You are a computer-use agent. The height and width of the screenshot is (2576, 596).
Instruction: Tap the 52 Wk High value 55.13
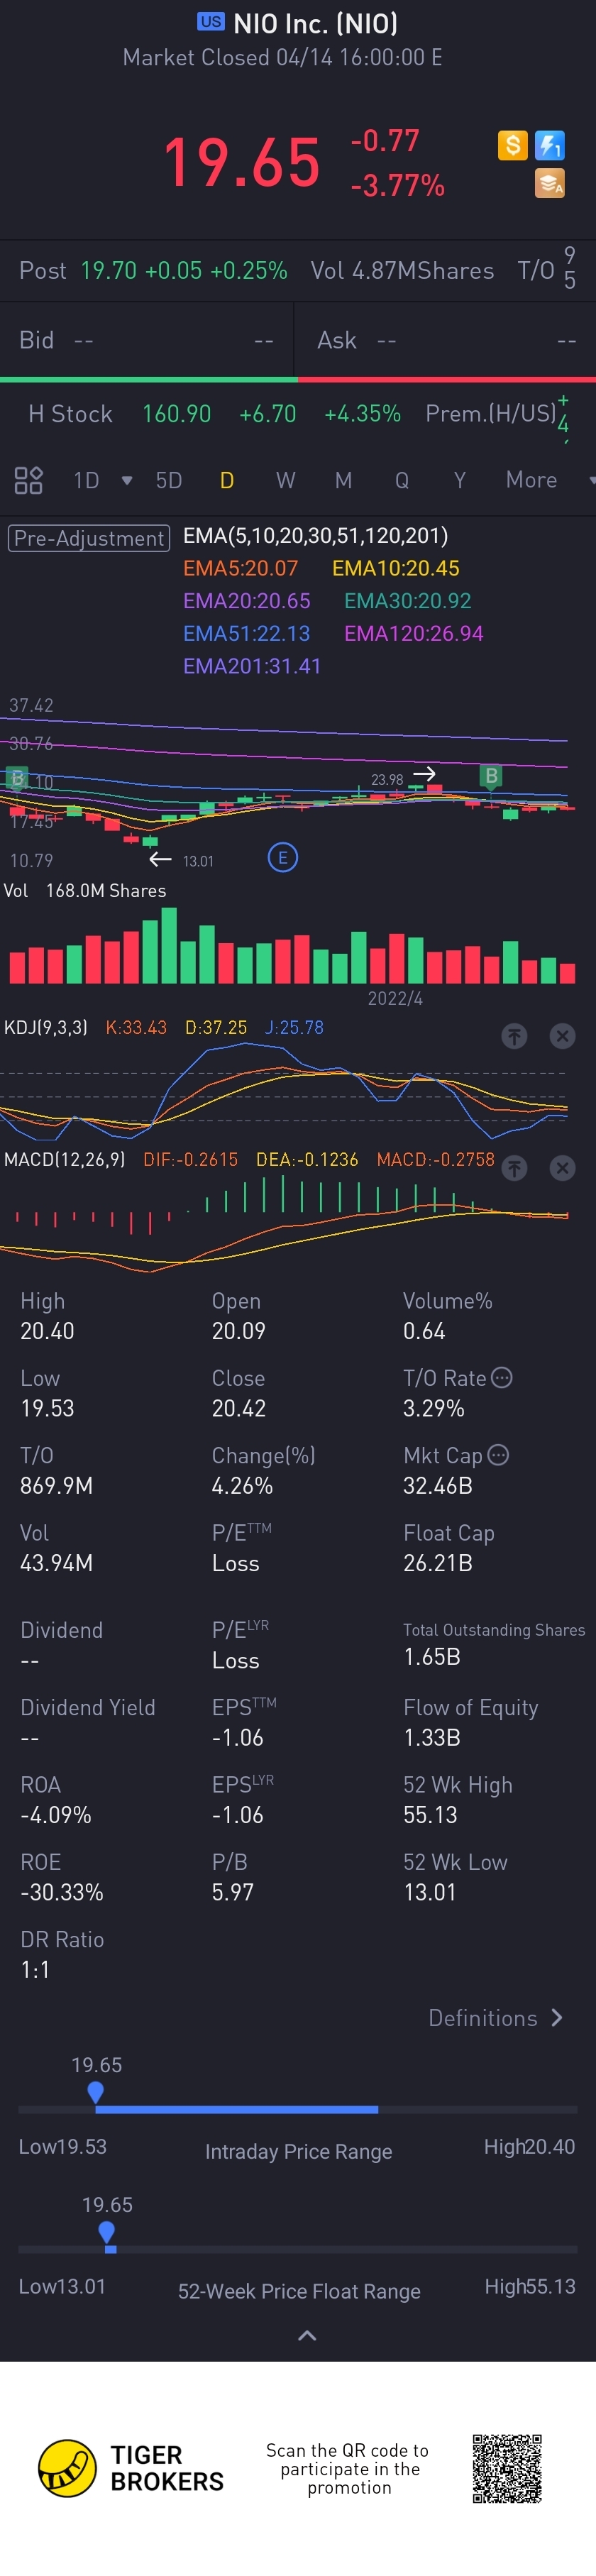click(x=430, y=1815)
